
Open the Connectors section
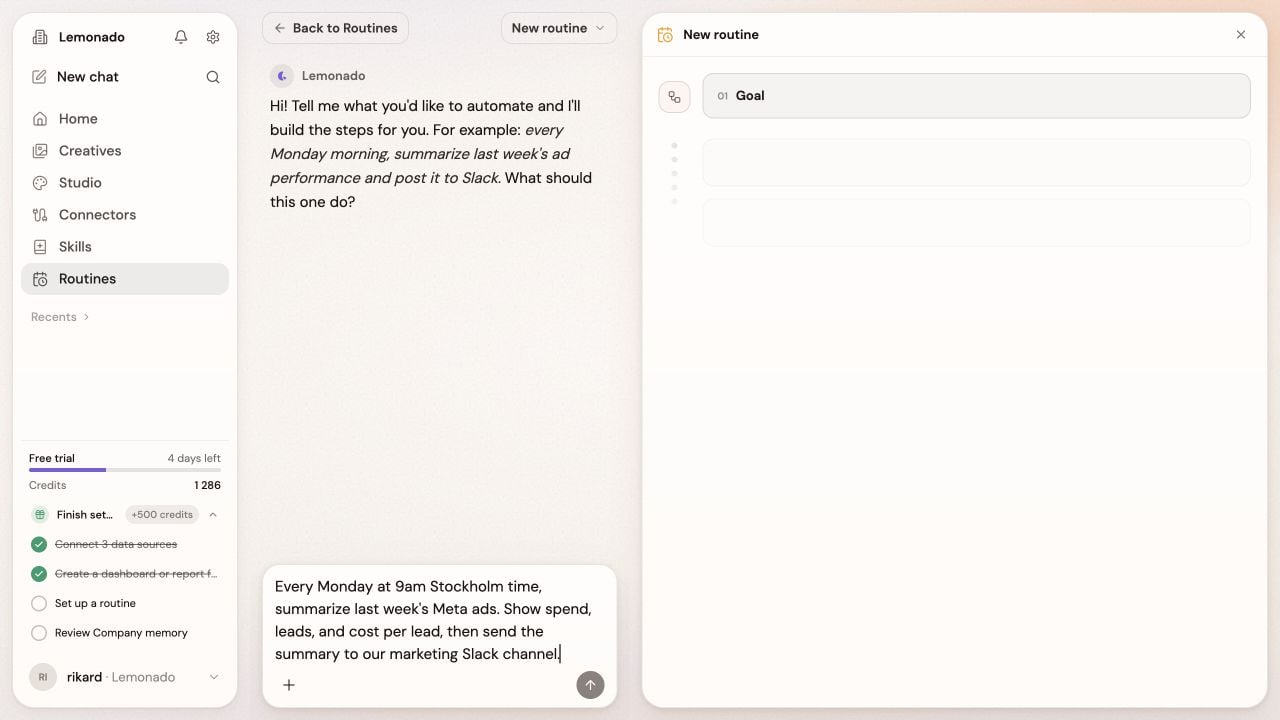pos(125,215)
